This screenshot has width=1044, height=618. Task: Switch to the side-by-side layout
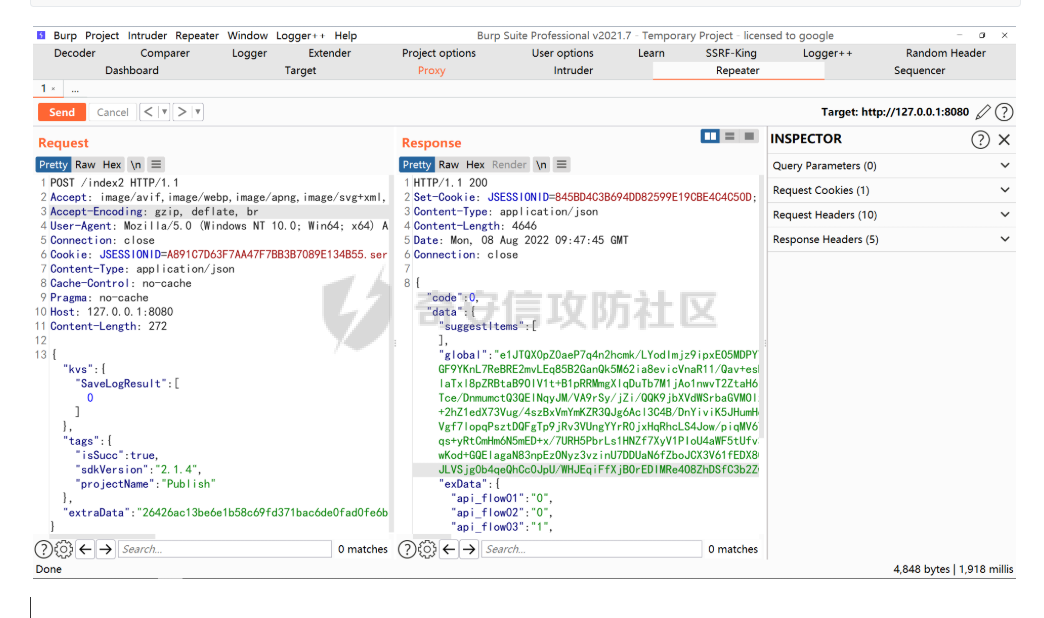710,136
